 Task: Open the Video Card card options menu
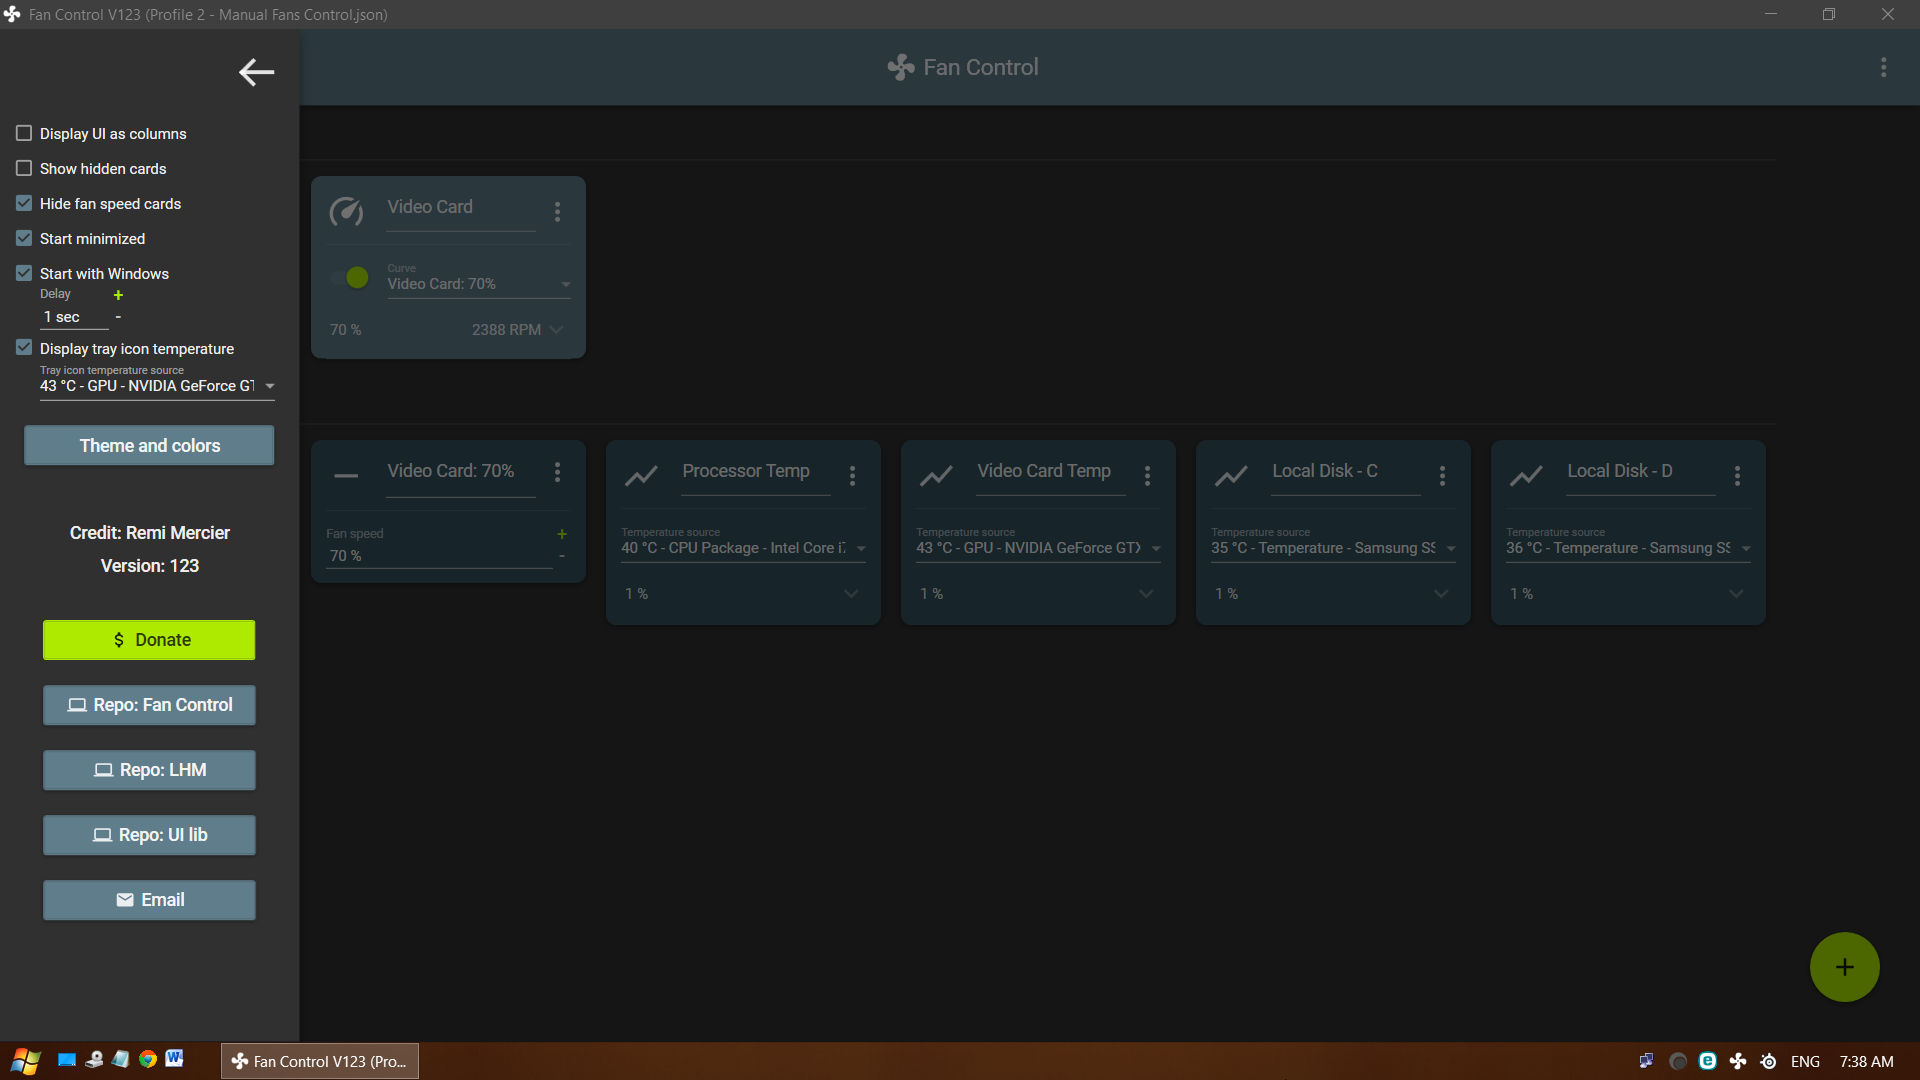pos(557,211)
